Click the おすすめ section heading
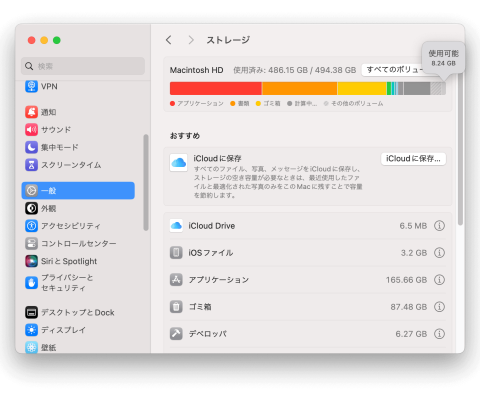Viewport: 480px width, 400px height. click(x=185, y=136)
